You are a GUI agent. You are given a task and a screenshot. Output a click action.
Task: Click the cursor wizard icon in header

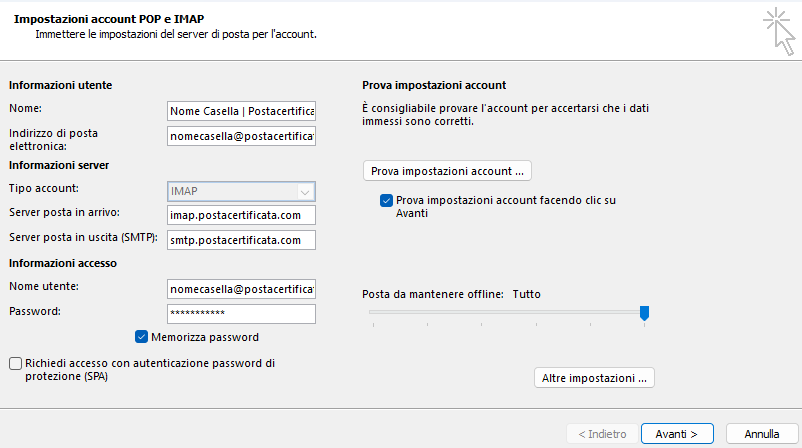[779, 31]
